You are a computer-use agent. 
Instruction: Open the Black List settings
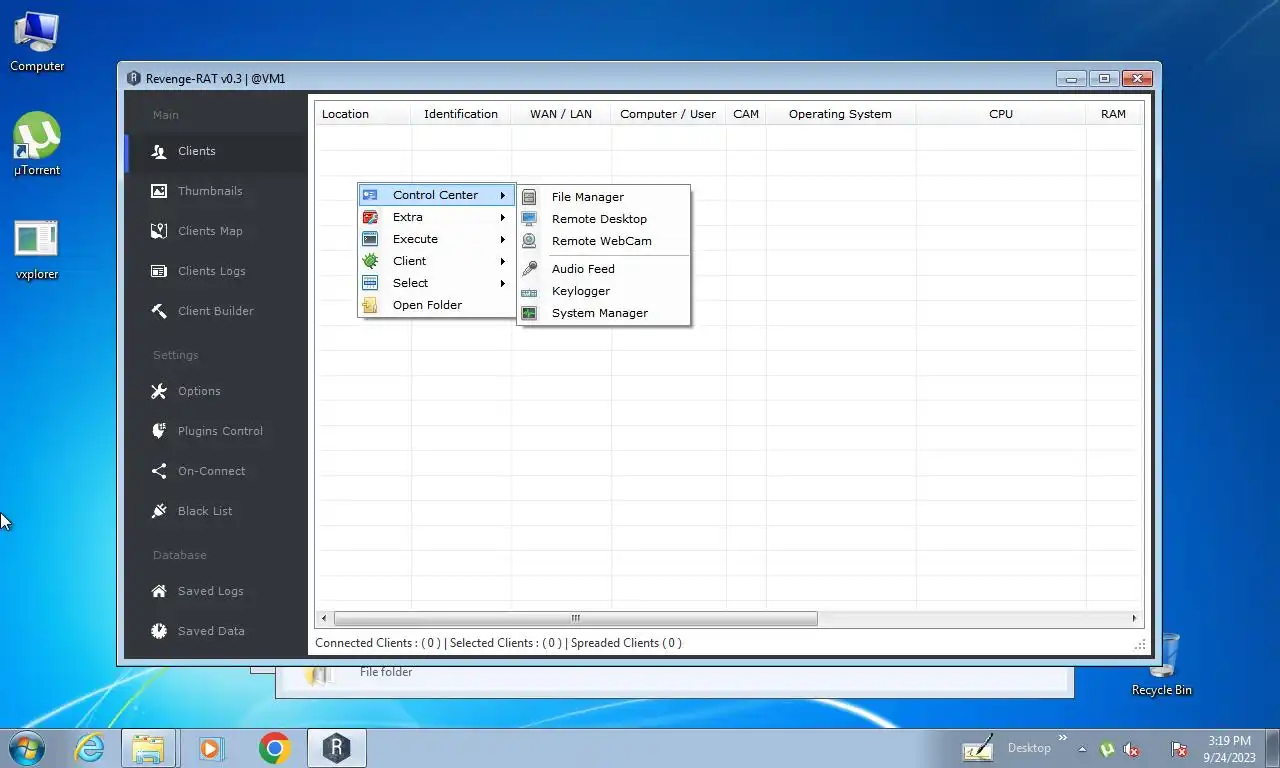point(216,511)
